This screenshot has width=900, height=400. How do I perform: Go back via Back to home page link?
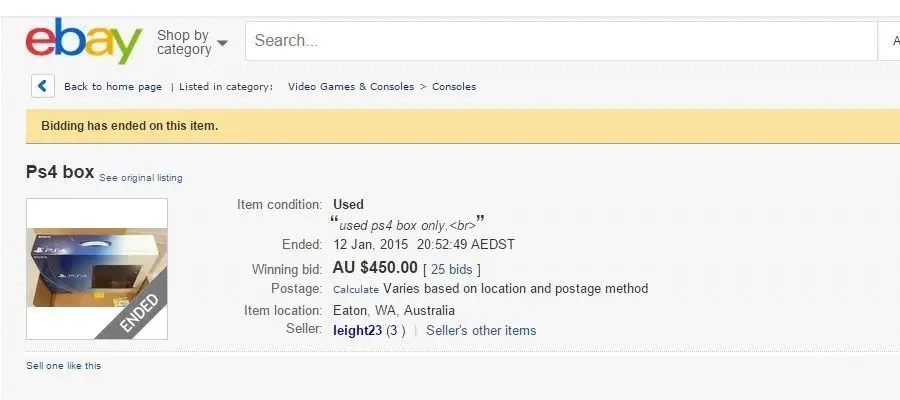[x=113, y=87]
